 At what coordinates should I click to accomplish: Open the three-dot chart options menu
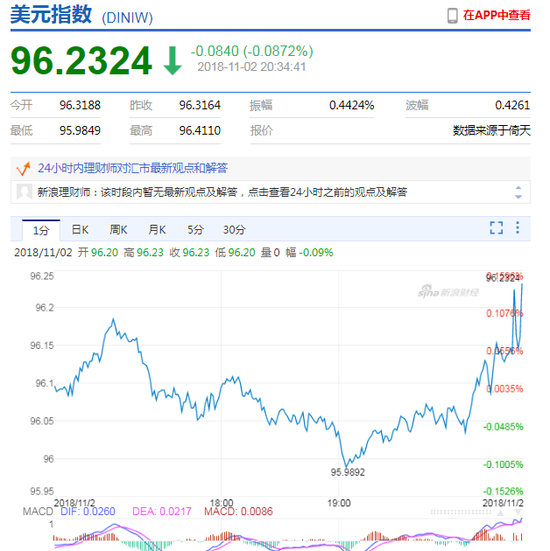click(x=517, y=227)
